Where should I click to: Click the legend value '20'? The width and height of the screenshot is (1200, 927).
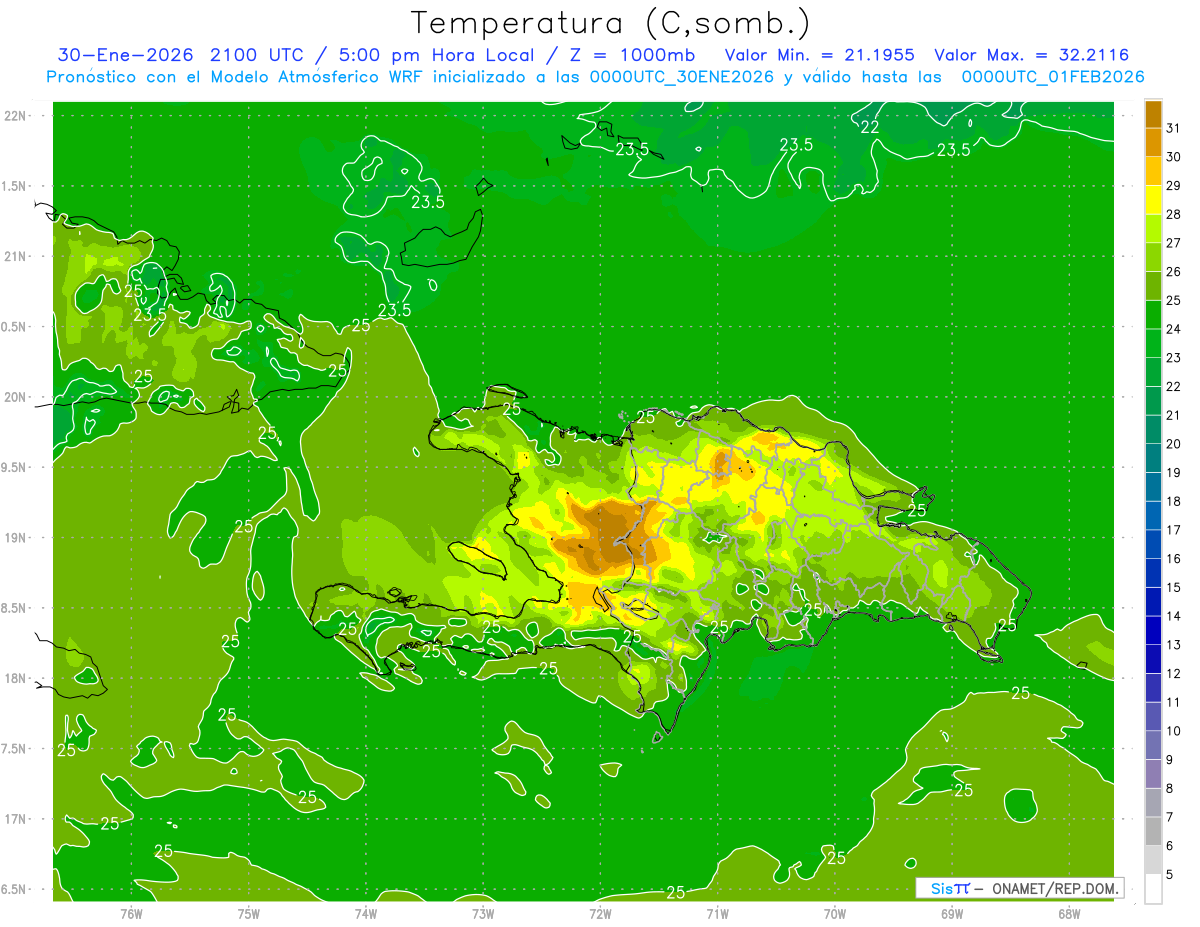pos(1173,444)
